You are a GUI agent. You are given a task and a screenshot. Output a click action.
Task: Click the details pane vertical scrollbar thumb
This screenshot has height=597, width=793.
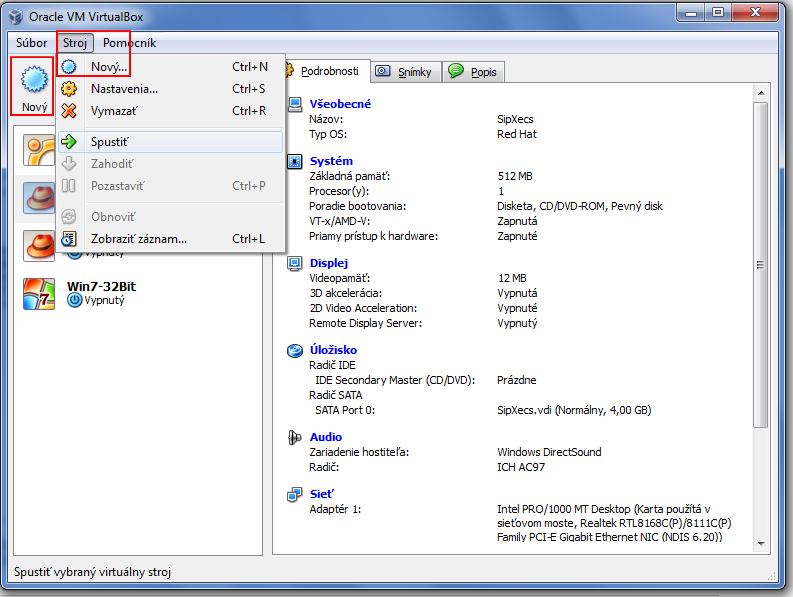760,265
